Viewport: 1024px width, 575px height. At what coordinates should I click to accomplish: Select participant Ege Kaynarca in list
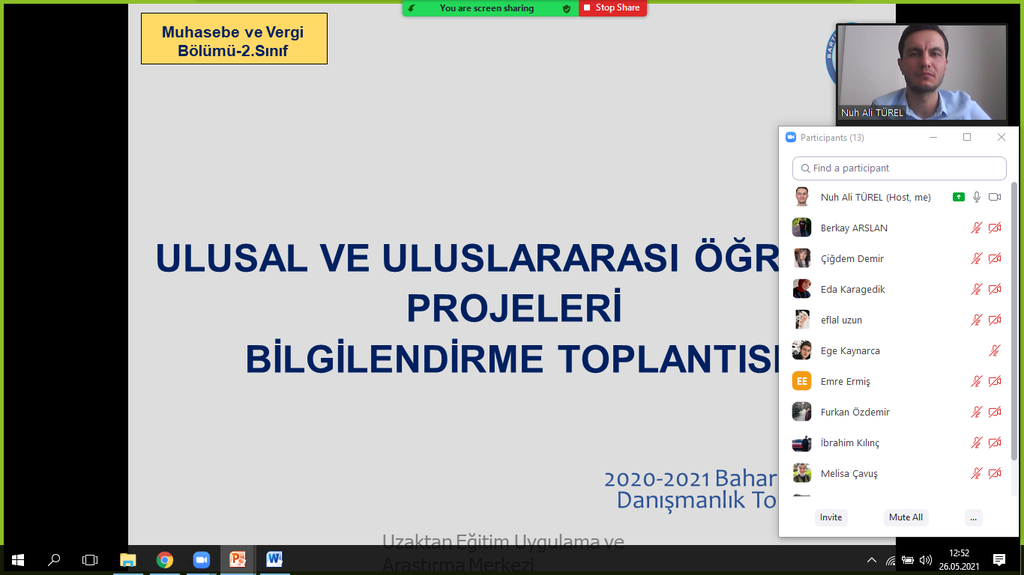[895, 350]
